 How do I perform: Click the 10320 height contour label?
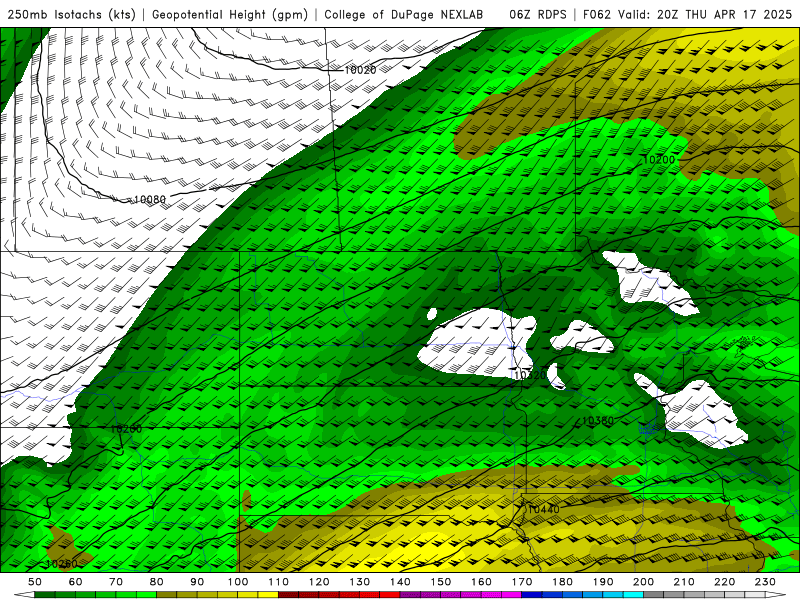pyautogui.click(x=530, y=375)
